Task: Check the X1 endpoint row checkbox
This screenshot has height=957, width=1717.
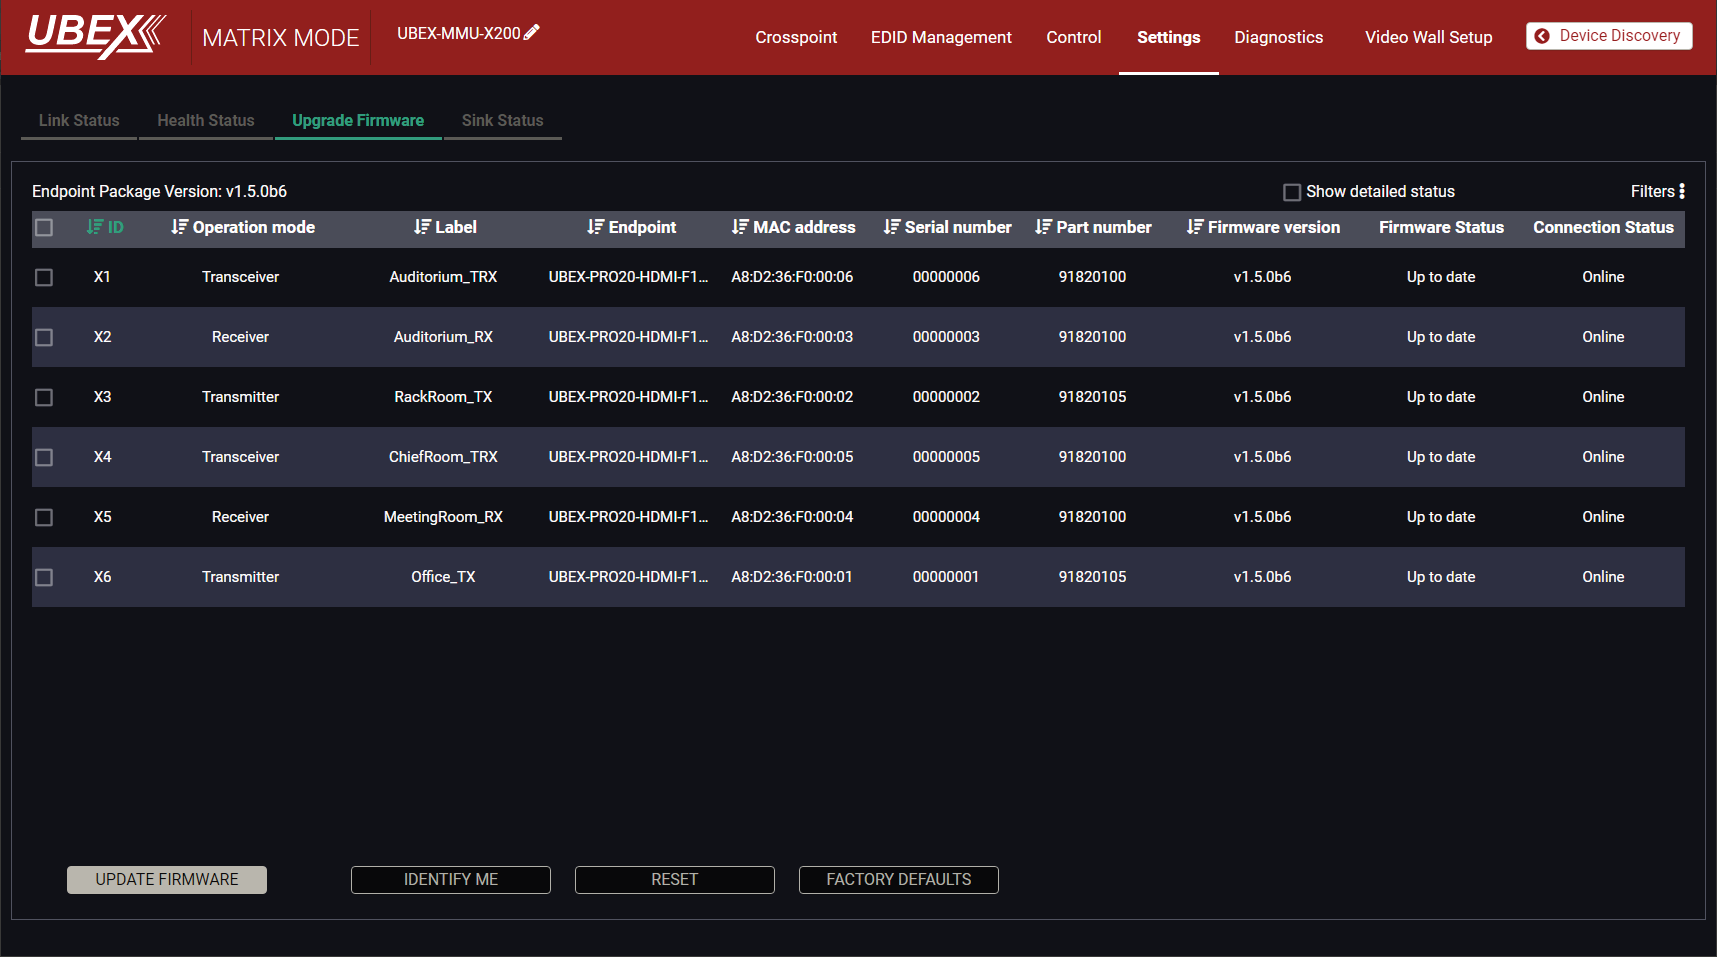Action: (44, 277)
